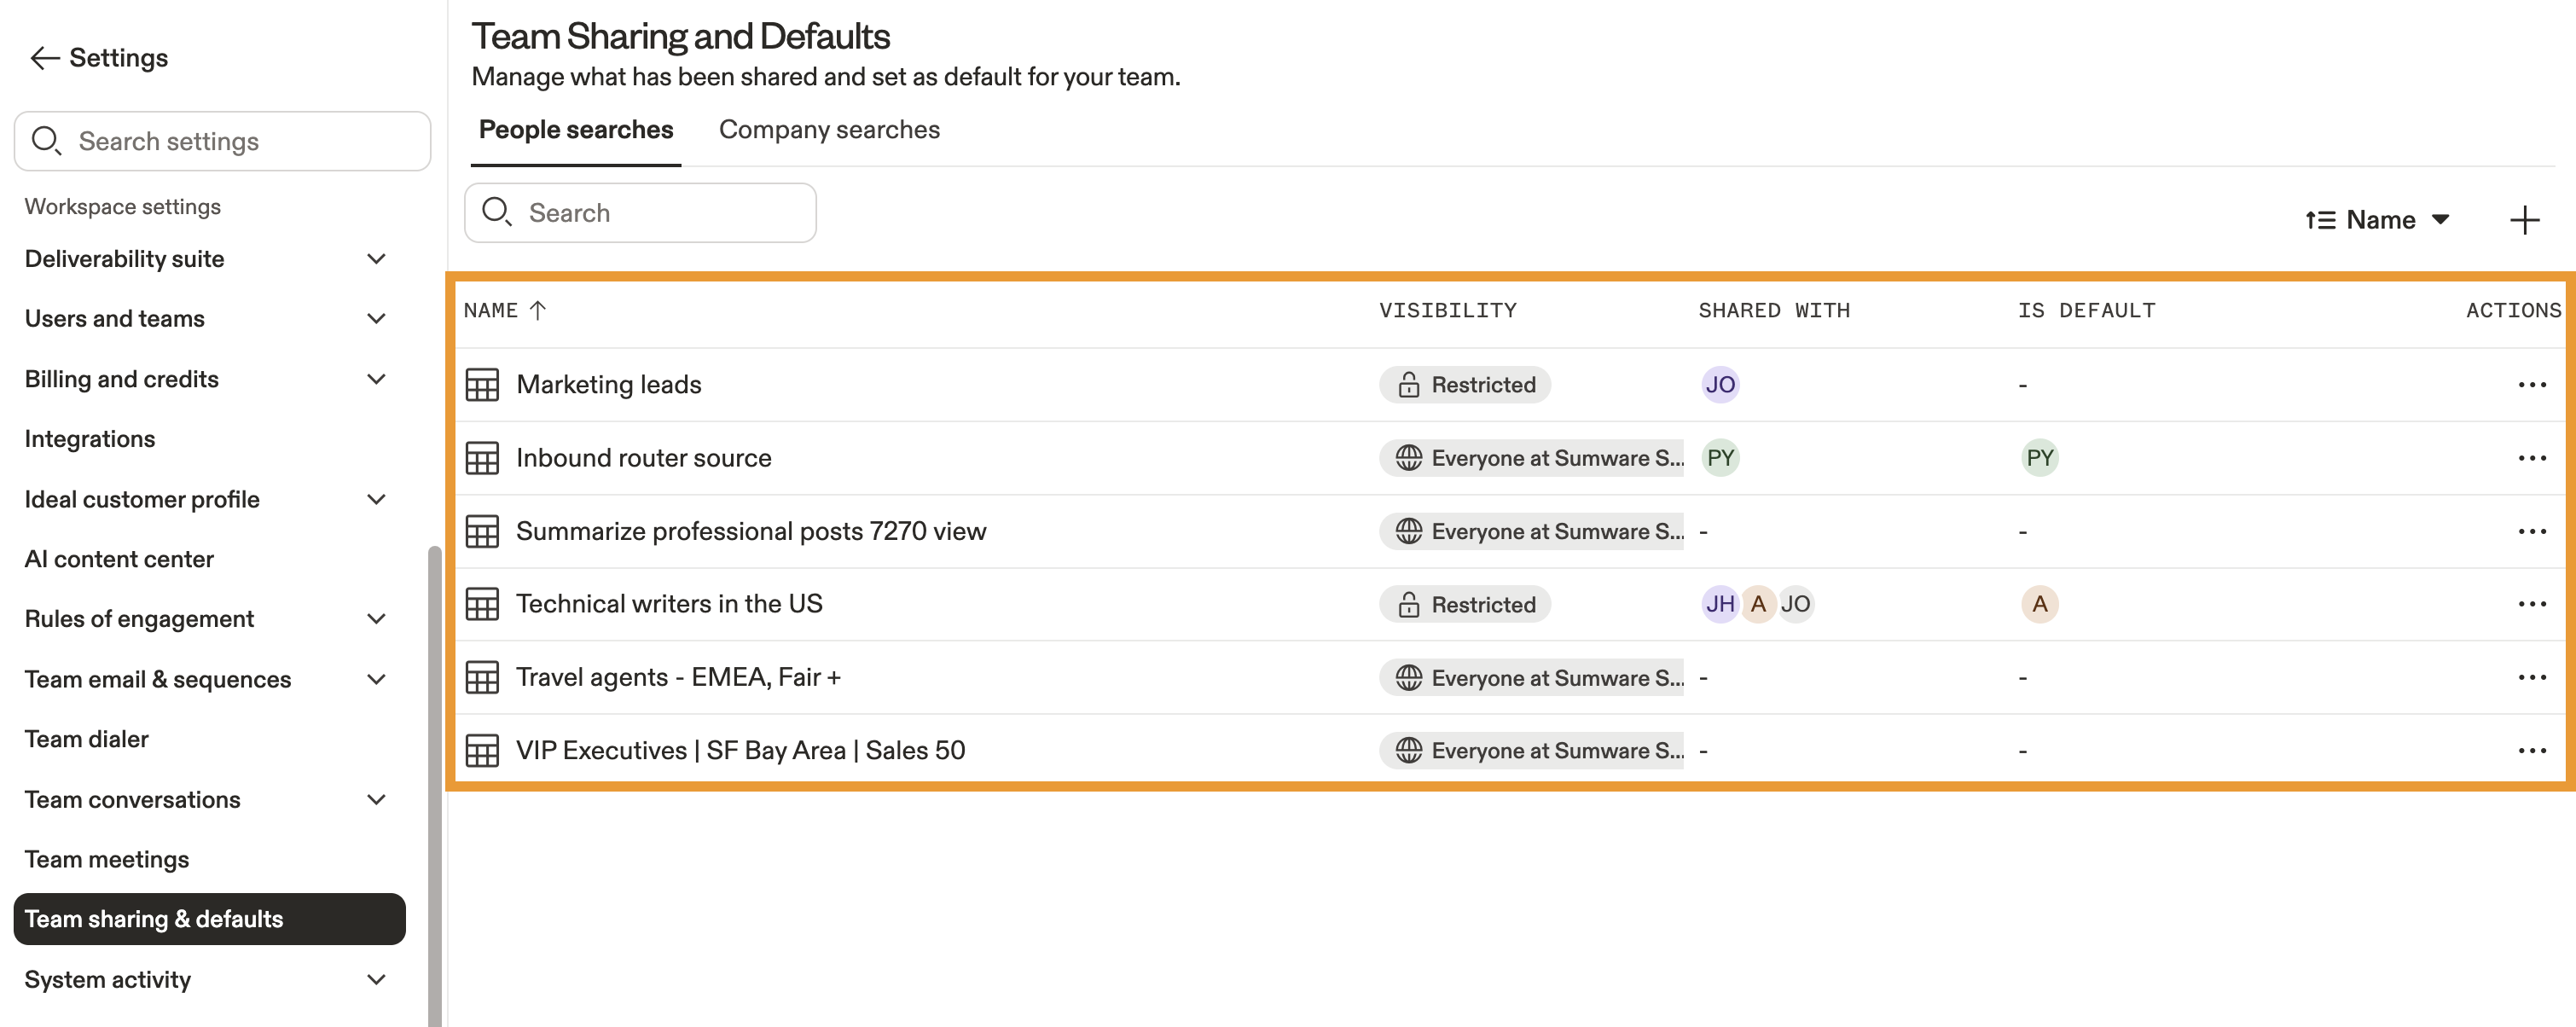Screen dimensions: 2576x1027
Task: Click the Restricted lock badge for Marketing leads
Action: (x=1464, y=385)
